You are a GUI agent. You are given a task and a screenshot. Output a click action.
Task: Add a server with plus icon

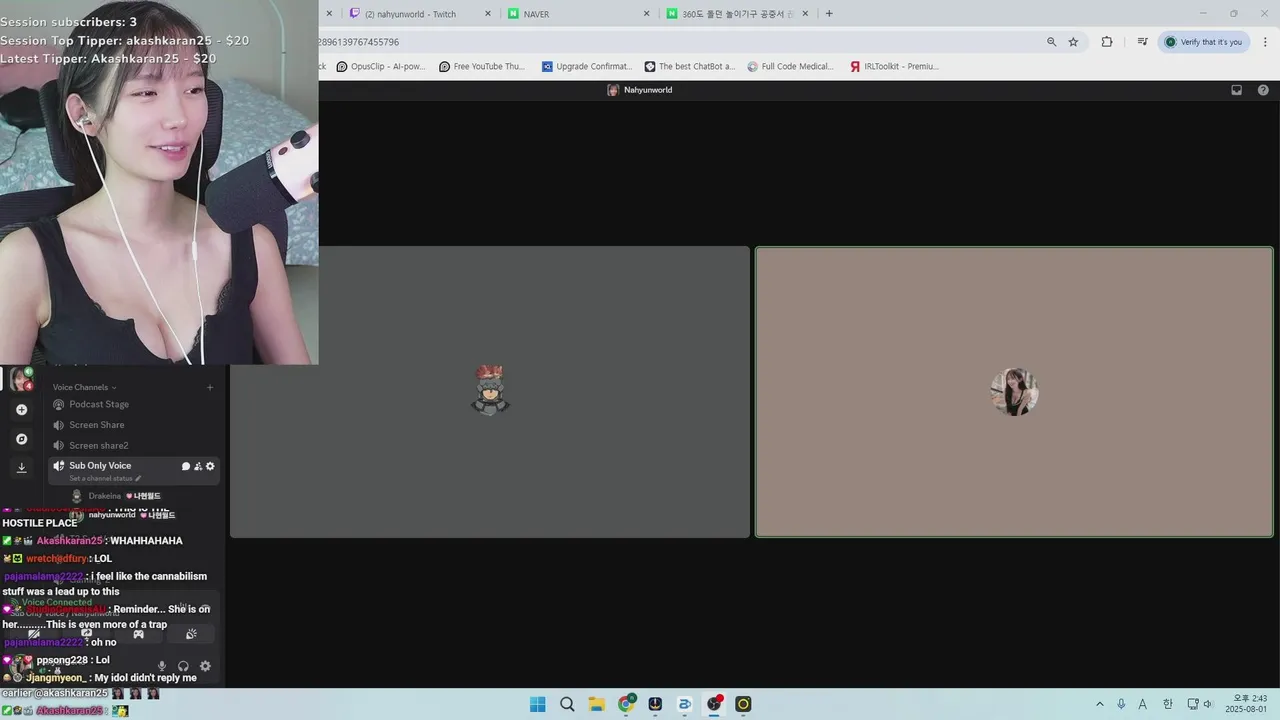[21, 410]
